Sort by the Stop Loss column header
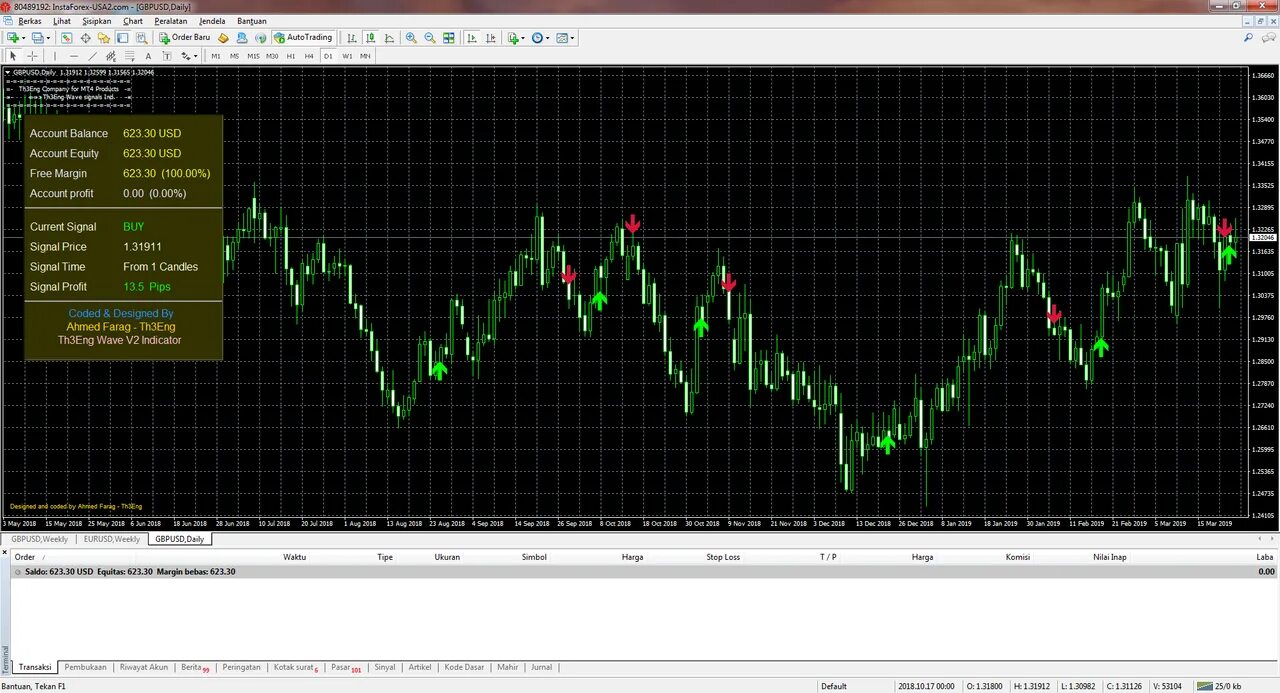 pyautogui.click(x=723, y=557)
